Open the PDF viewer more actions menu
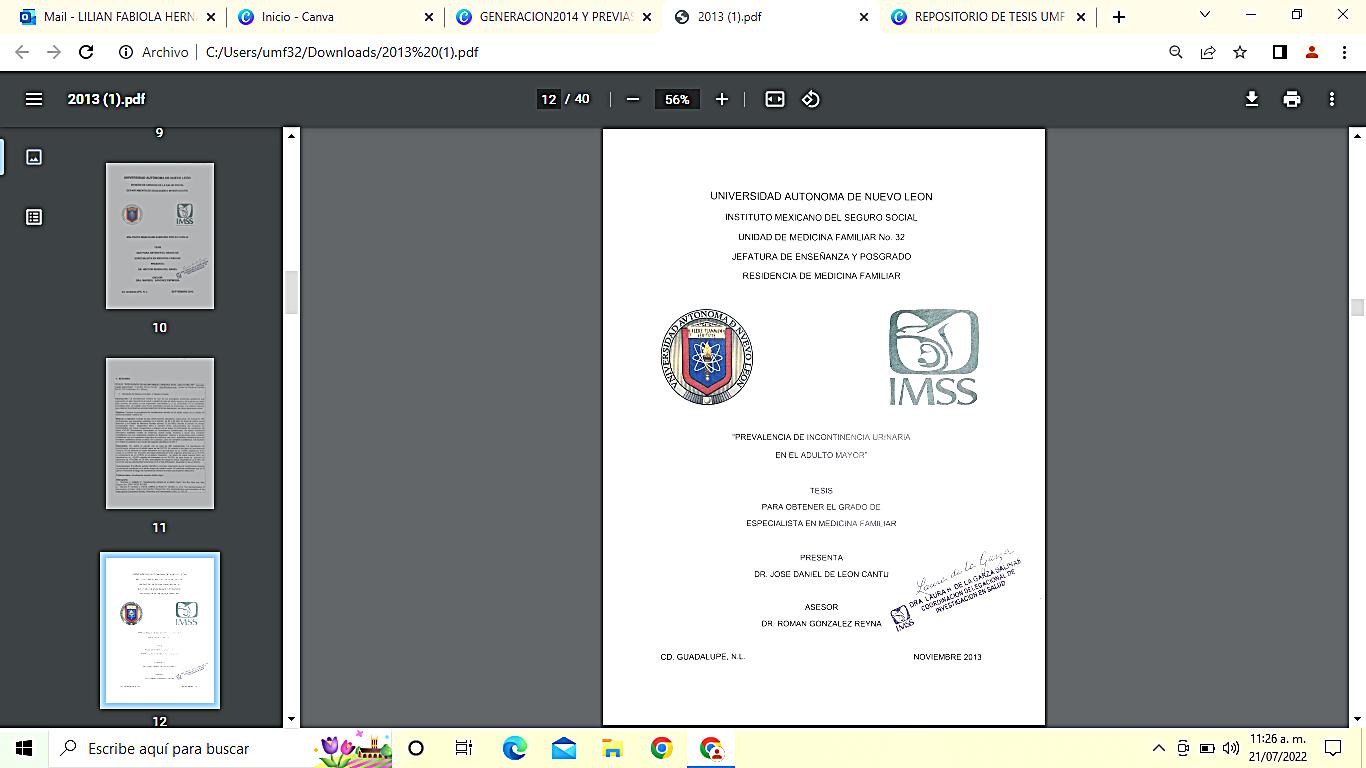The height and width of the screenshot is (768, 1366). (x=1332, y=99)
